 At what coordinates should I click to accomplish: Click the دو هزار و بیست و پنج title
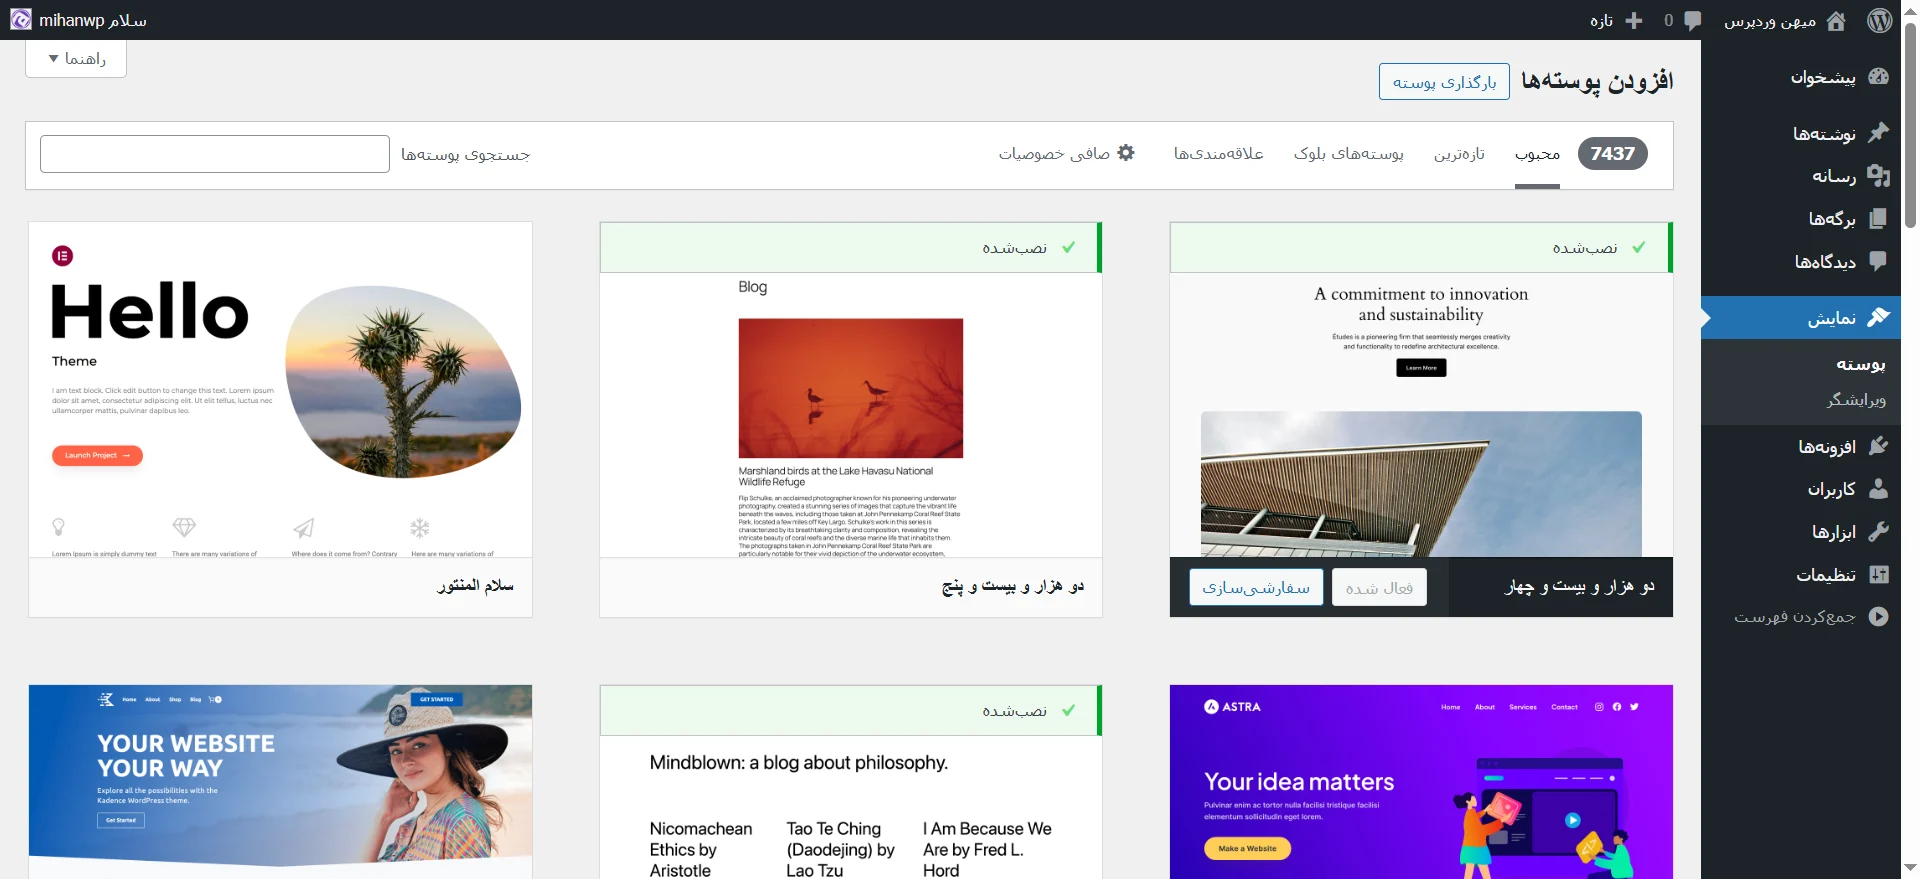pyautogui.click(x=1013, y=586)
